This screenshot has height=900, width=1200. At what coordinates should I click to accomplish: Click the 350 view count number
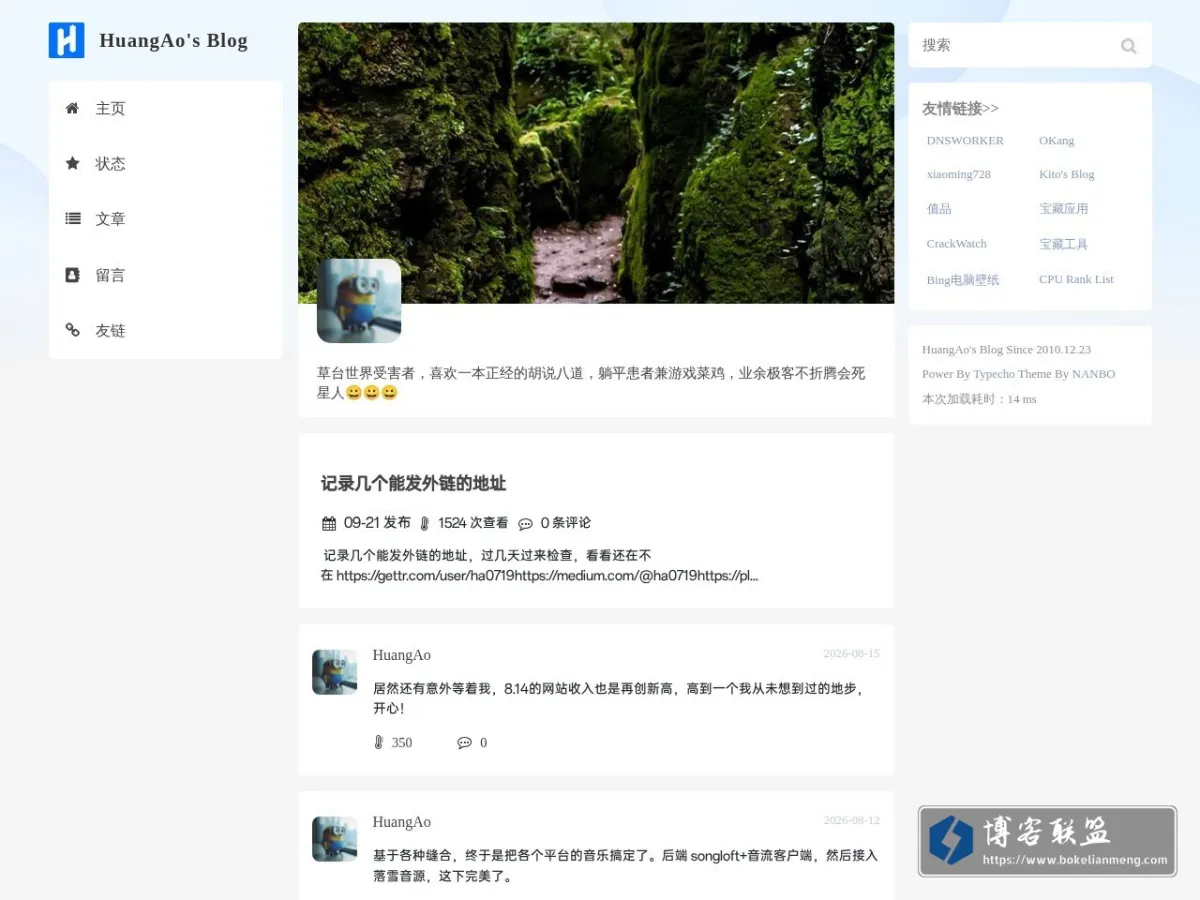point(402,743)
